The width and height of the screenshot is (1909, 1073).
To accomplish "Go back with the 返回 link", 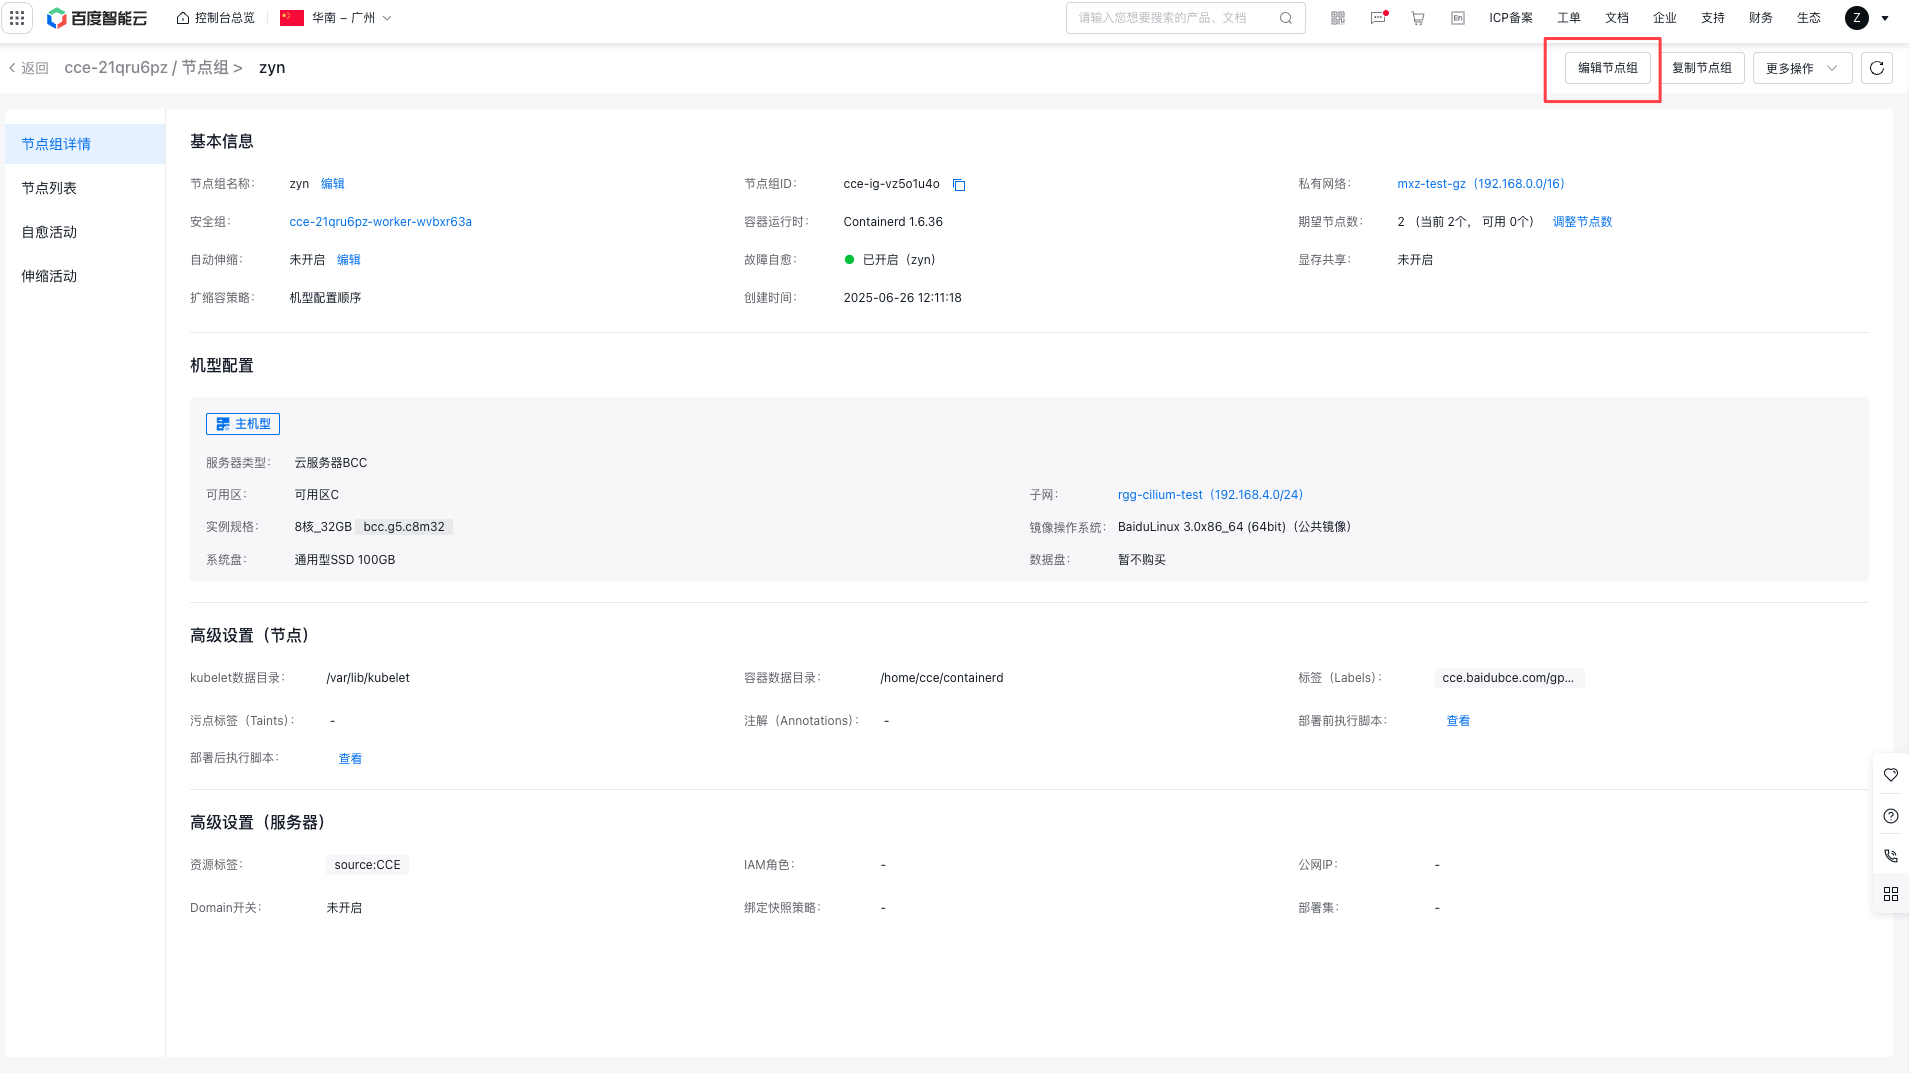I will point(29,68).
